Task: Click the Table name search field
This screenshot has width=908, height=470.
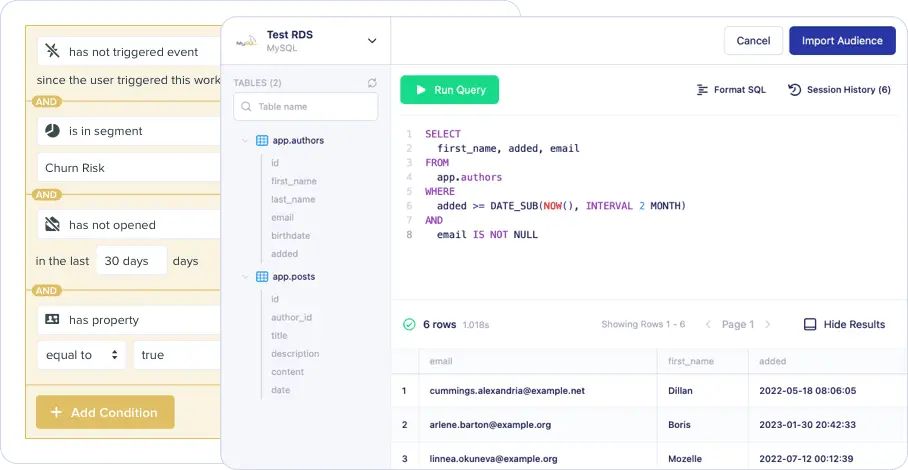Action: click(306, 107)
